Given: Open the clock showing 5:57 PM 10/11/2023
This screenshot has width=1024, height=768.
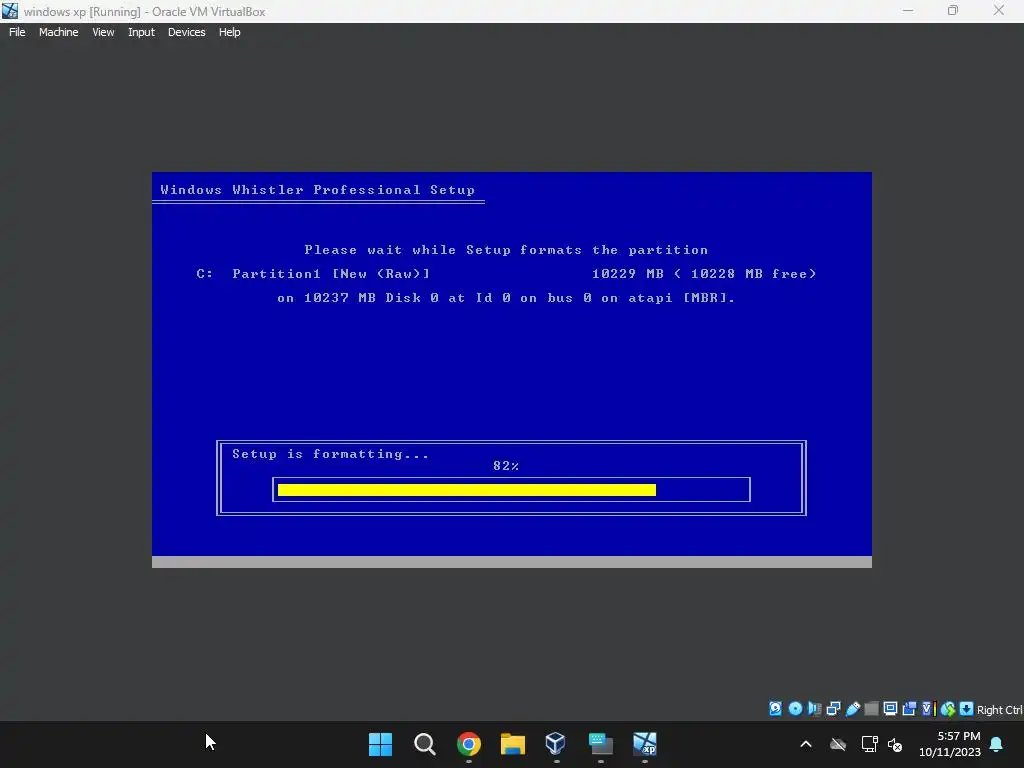Looking at the screenshot, I should [950, 744].
